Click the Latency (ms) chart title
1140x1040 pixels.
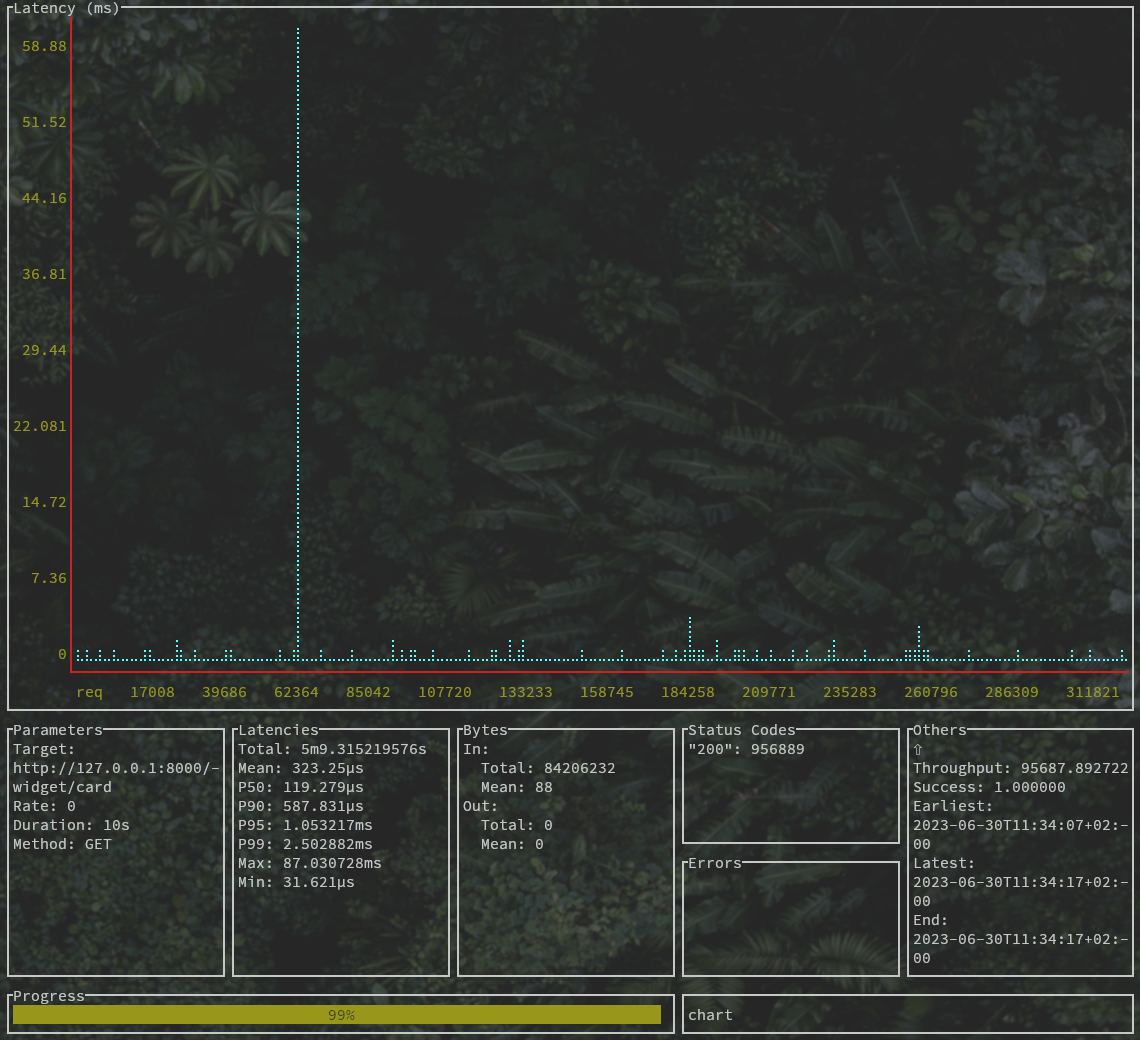click(66, 8)
